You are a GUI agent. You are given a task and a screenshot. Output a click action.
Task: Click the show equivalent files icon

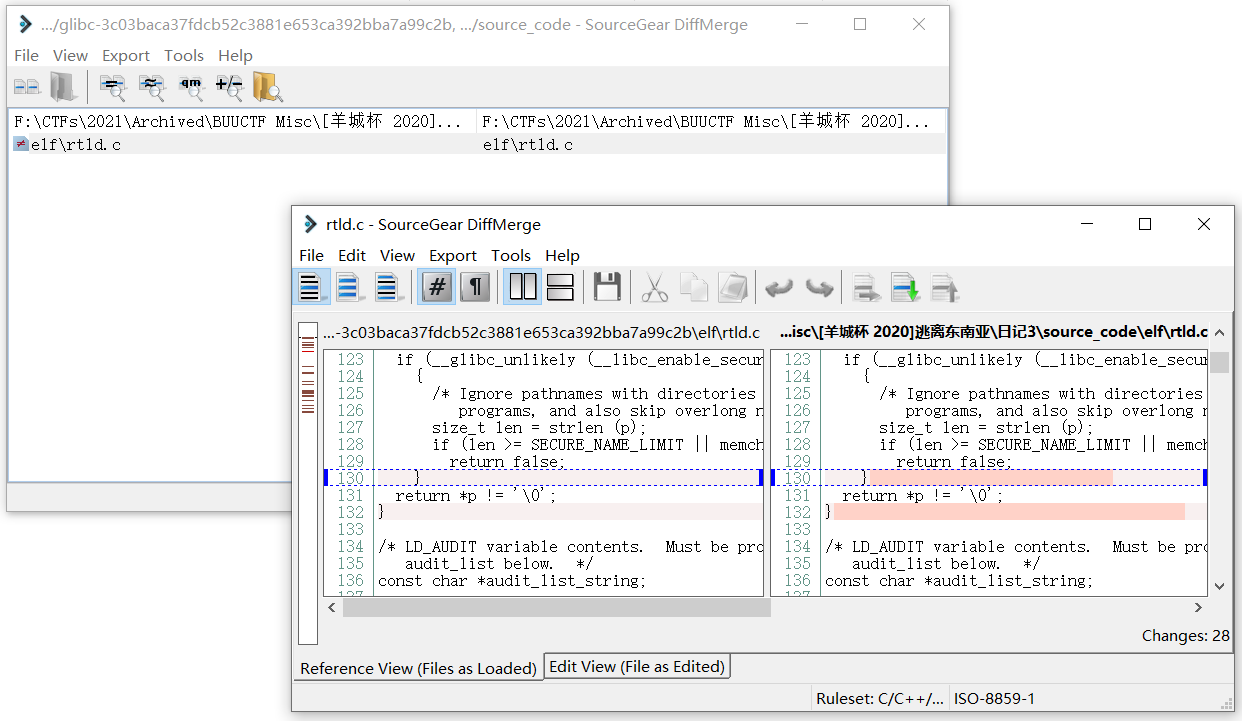(x=152, y=88)
